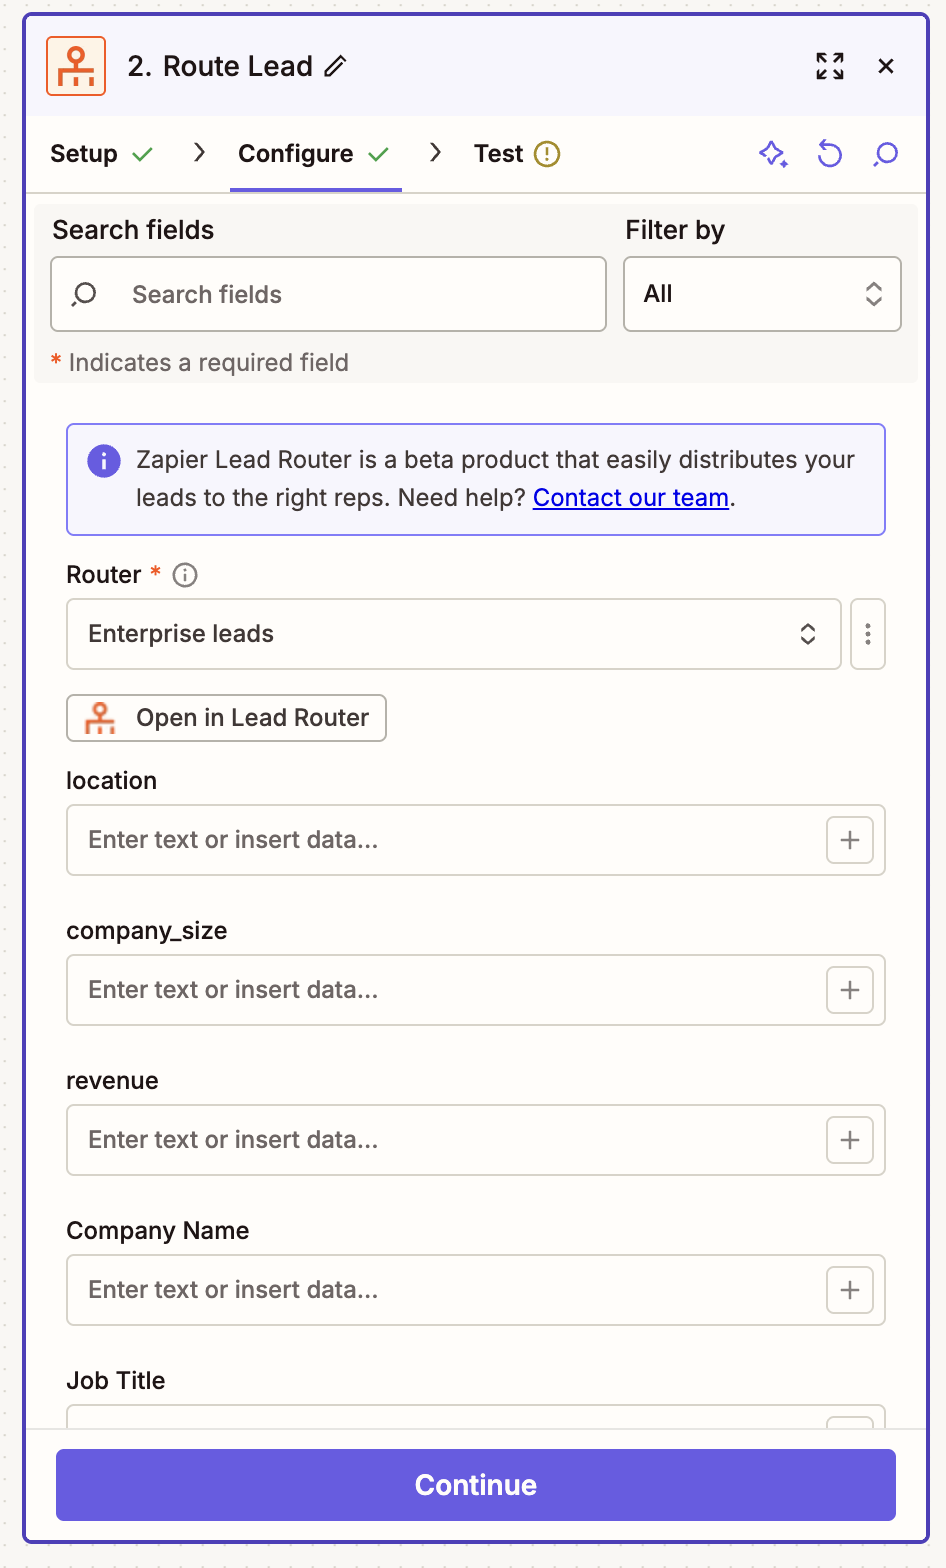Screen dimensions: 946x1568
Task: Click chevron between Setup and Configure
Action: [x=199, y=153]
